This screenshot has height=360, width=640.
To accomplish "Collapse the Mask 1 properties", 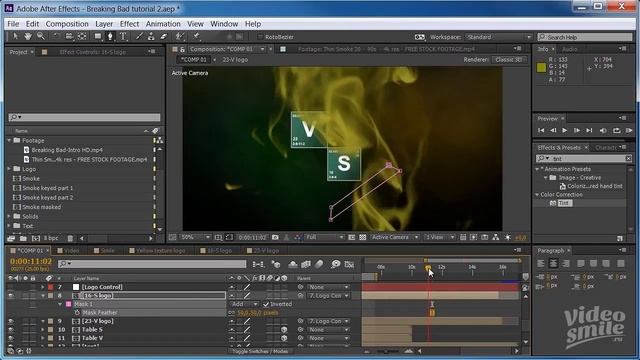I will (60, 304).
